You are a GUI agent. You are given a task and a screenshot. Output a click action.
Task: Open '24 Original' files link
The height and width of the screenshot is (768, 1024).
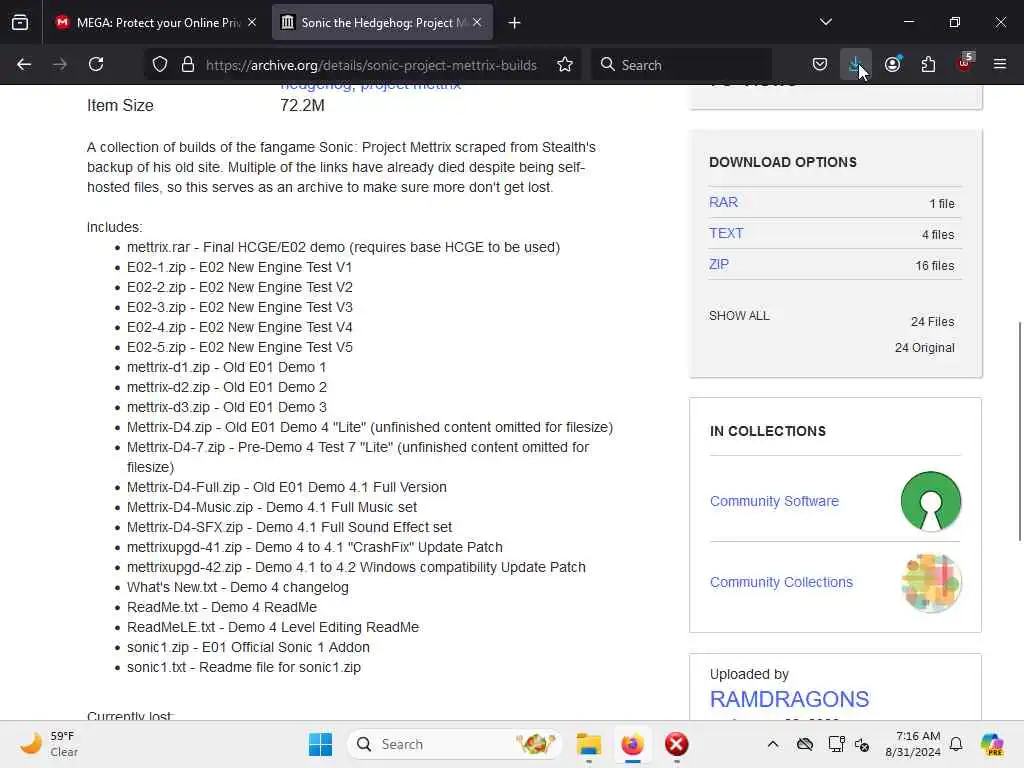click(x=925, y=348)
